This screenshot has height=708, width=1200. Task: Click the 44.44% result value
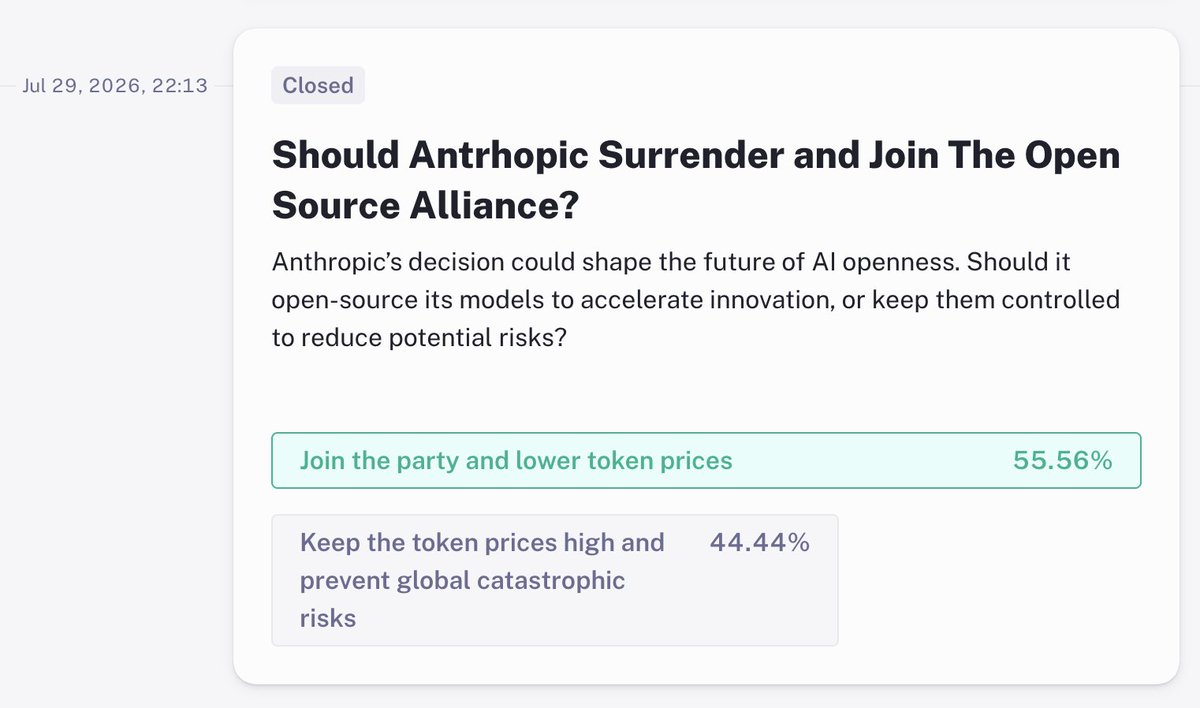point(759,542)
